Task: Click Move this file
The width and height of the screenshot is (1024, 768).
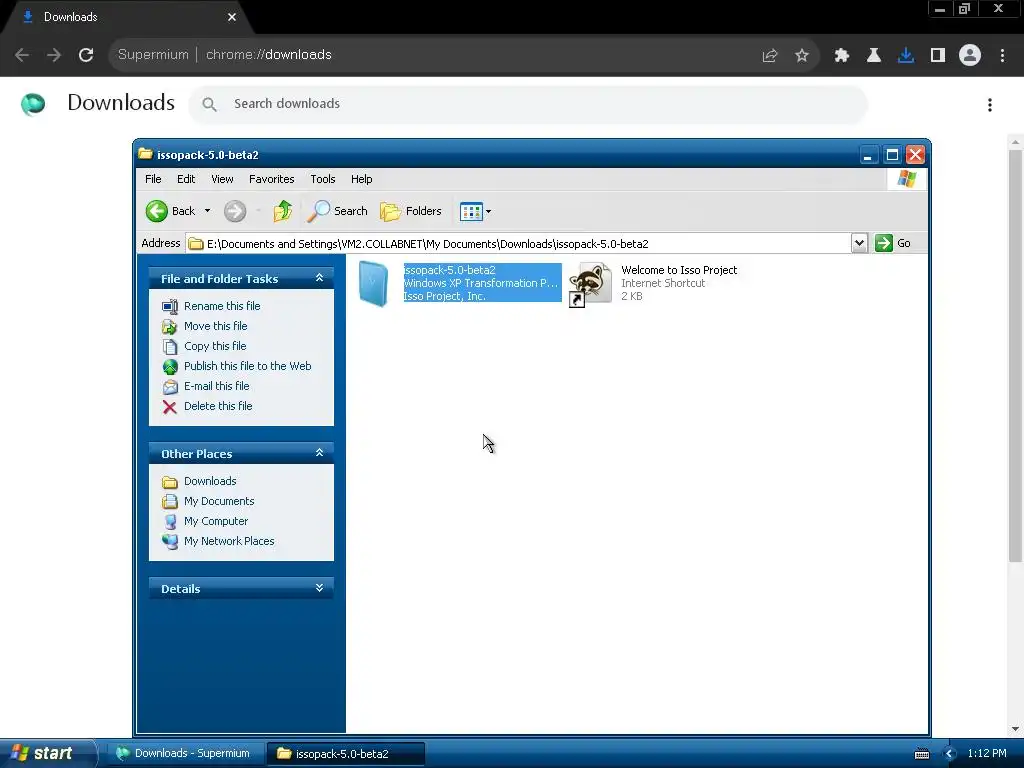Action: tap(216, 326)
